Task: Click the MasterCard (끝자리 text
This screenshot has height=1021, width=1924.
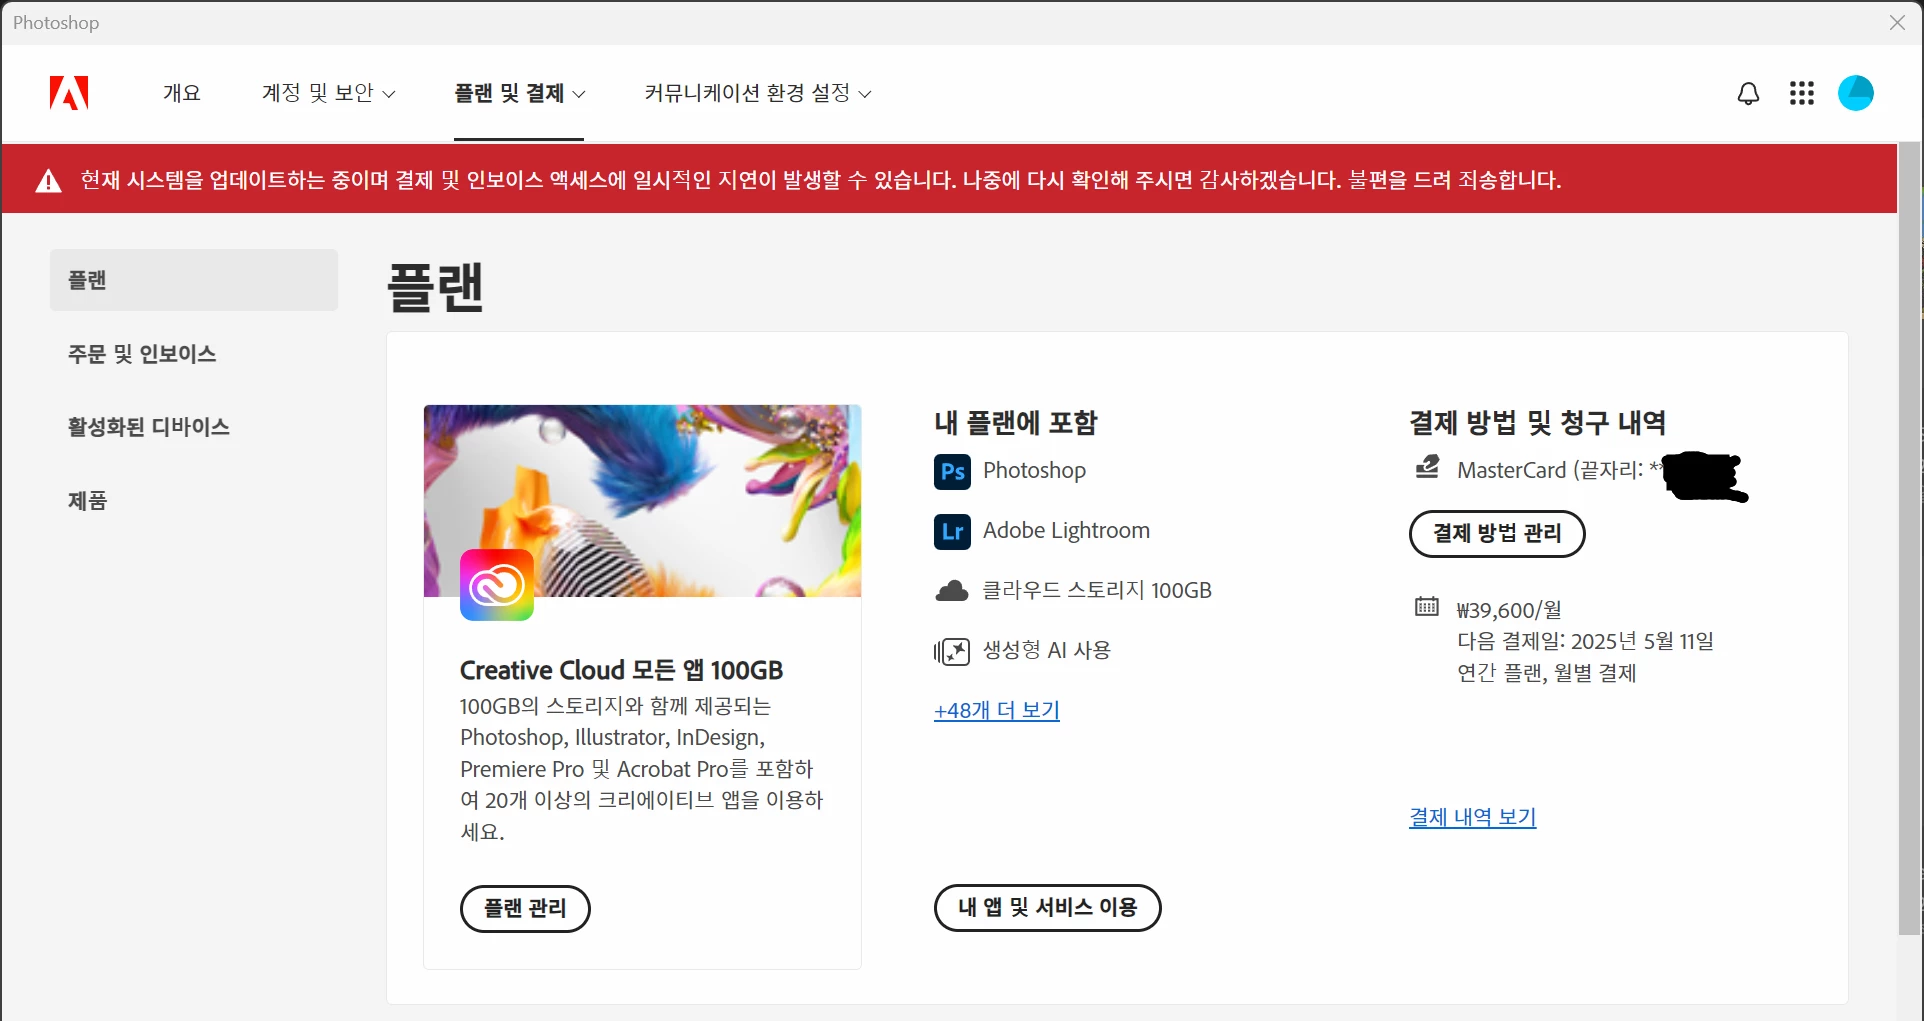Action: 1550,470
